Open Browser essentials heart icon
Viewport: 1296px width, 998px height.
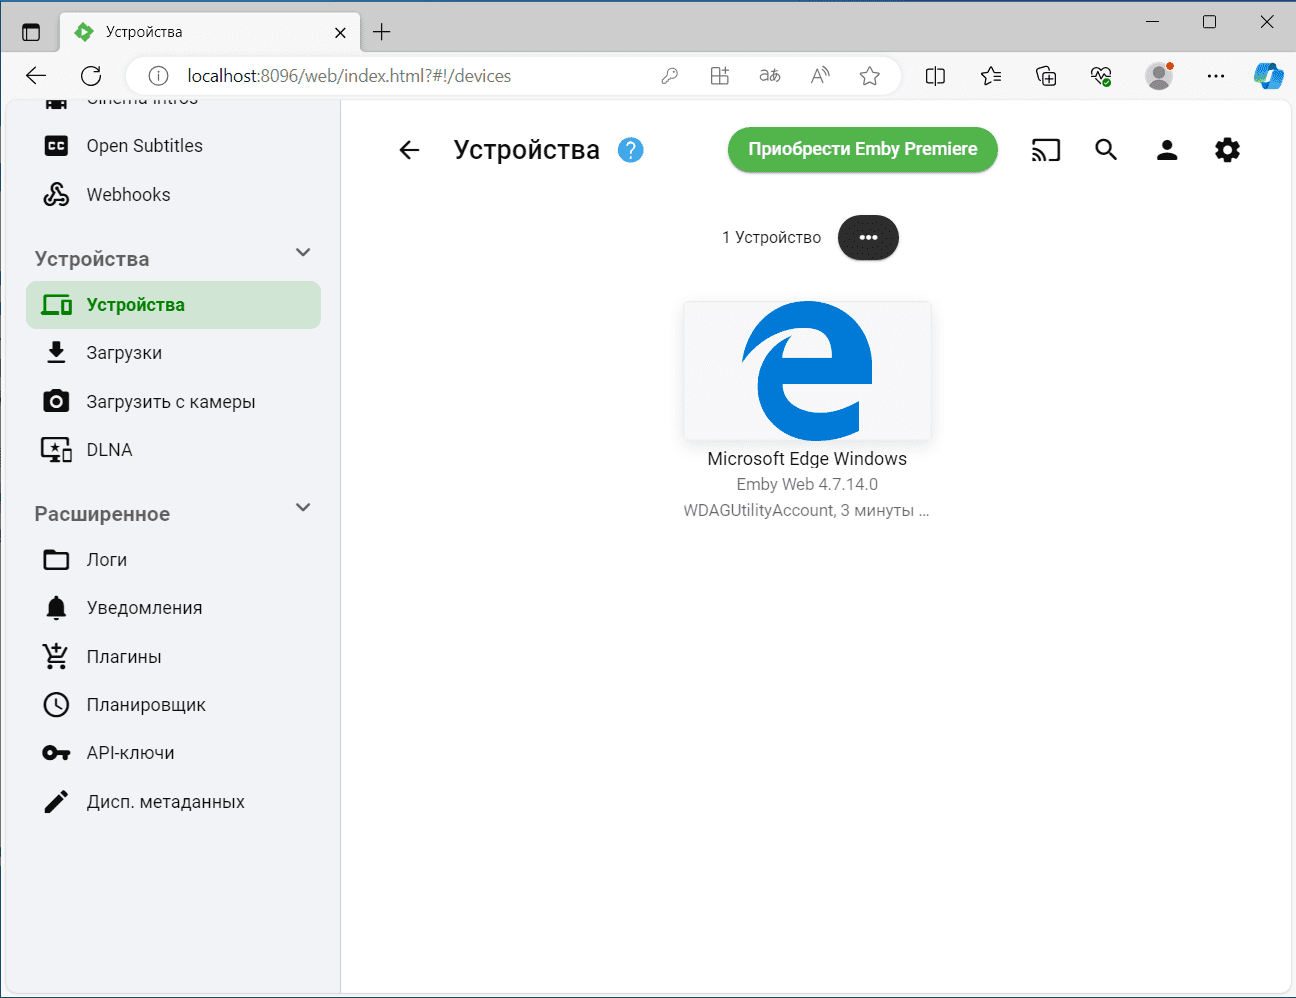pos(1101,76)
